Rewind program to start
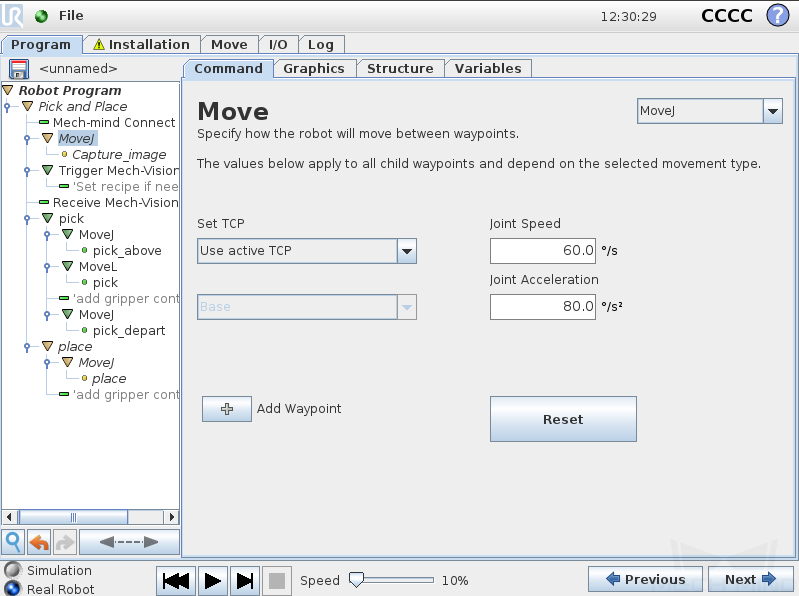This screenshot has height=596, width=799. click(176, 581)
